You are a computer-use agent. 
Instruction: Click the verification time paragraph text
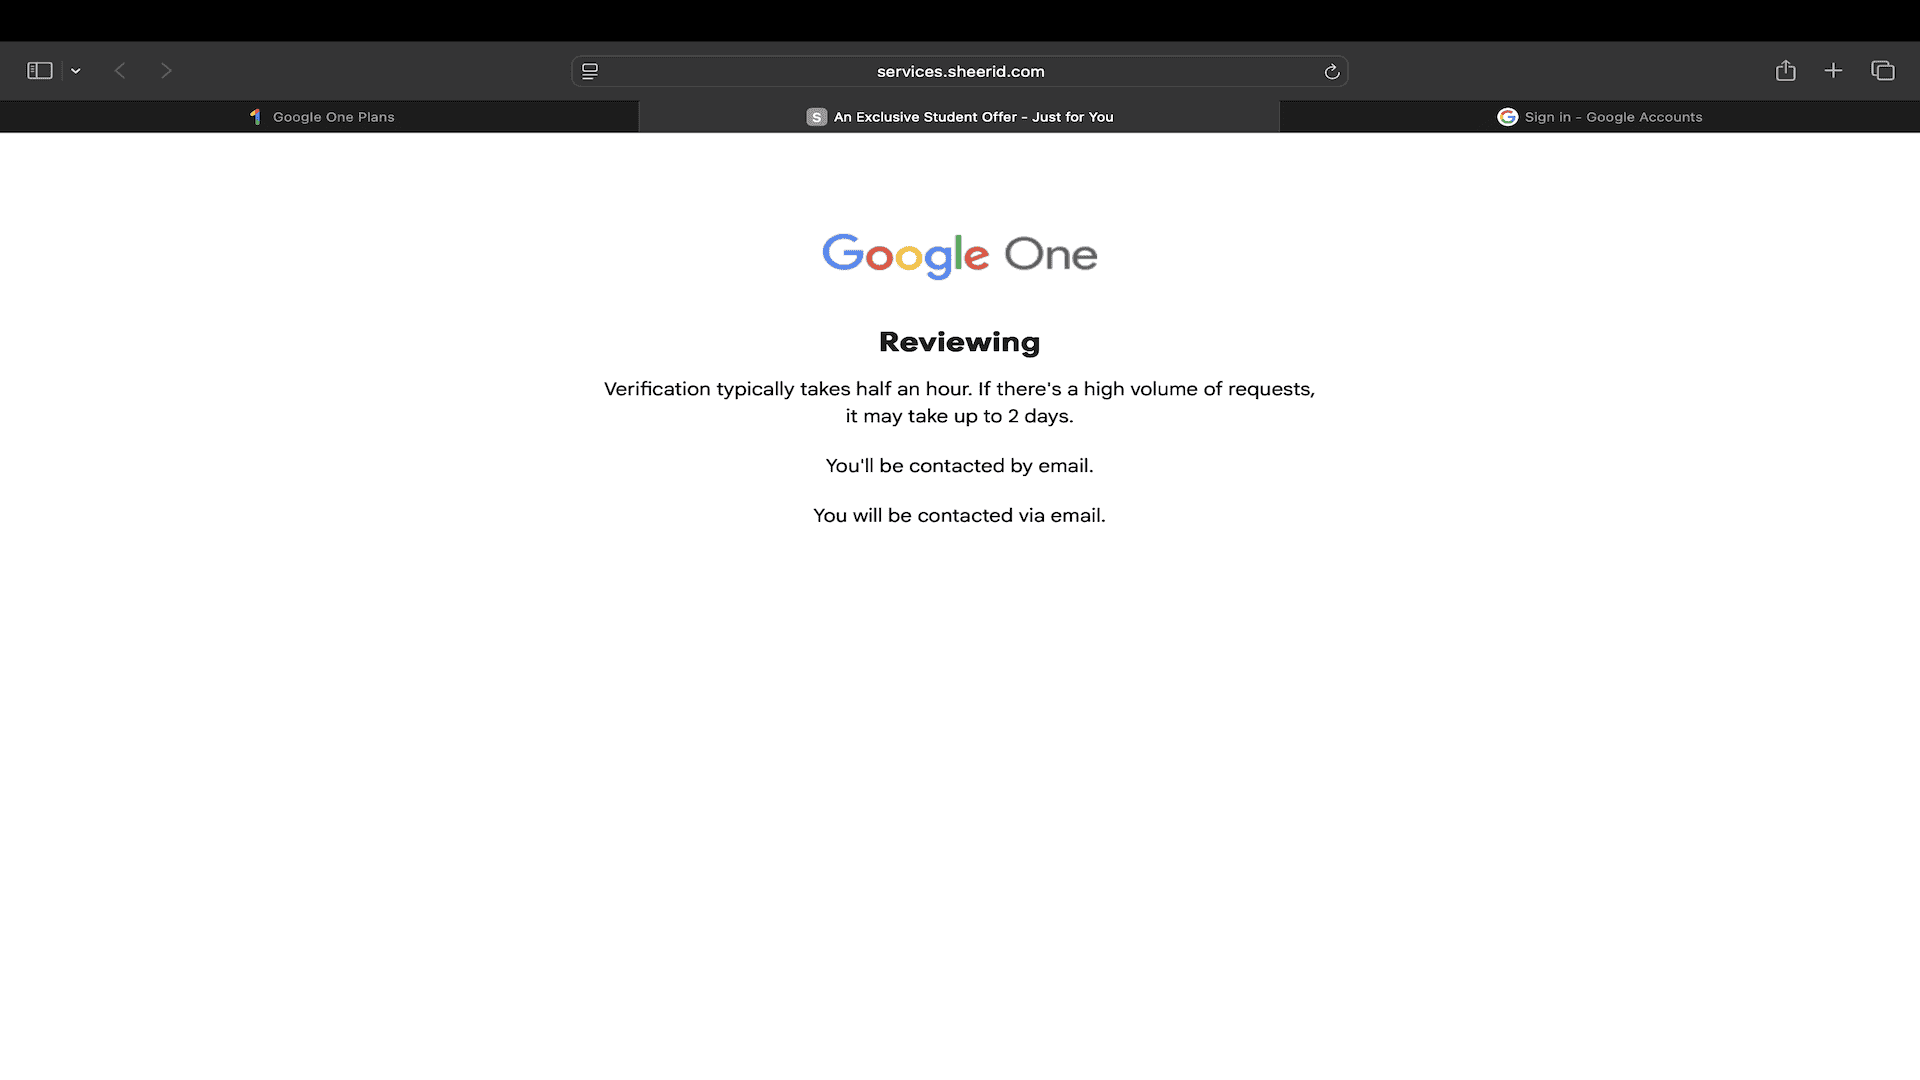[960, 402]
